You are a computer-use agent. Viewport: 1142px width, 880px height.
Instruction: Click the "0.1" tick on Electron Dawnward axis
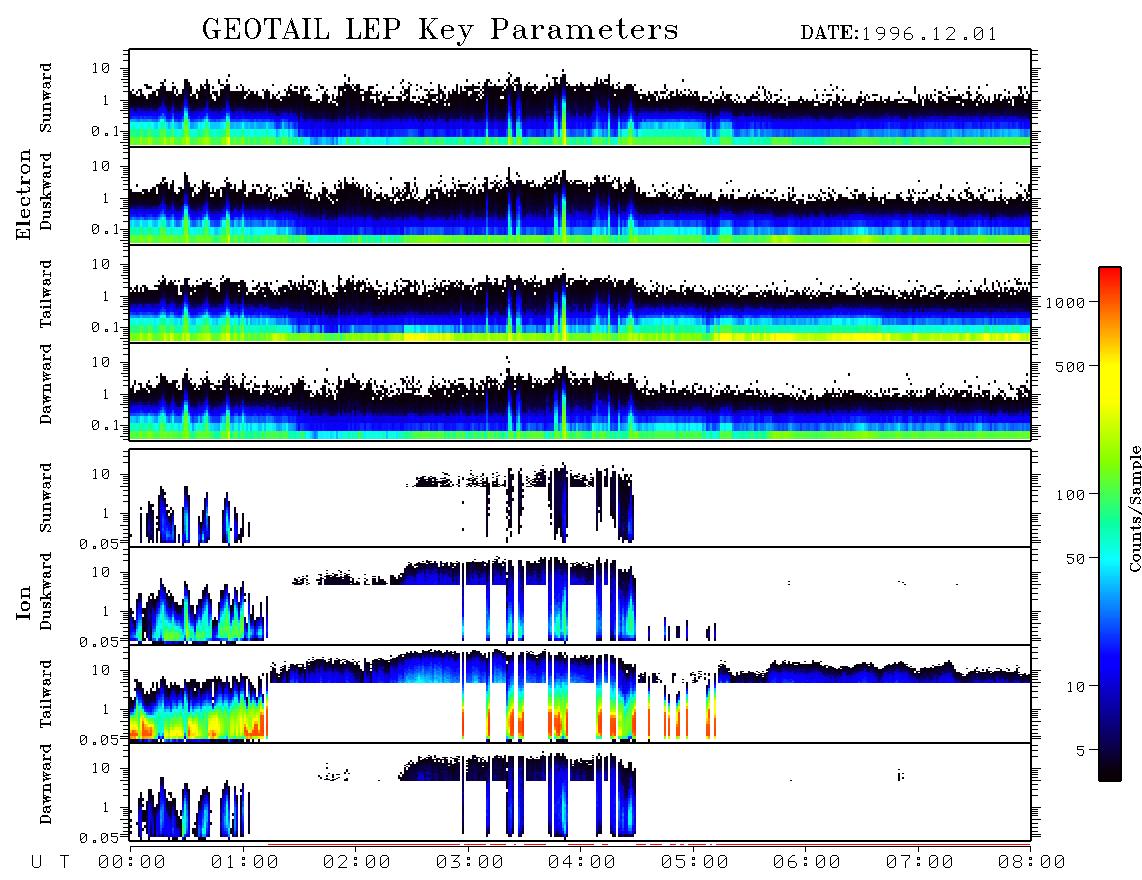[x=106, y=425]
